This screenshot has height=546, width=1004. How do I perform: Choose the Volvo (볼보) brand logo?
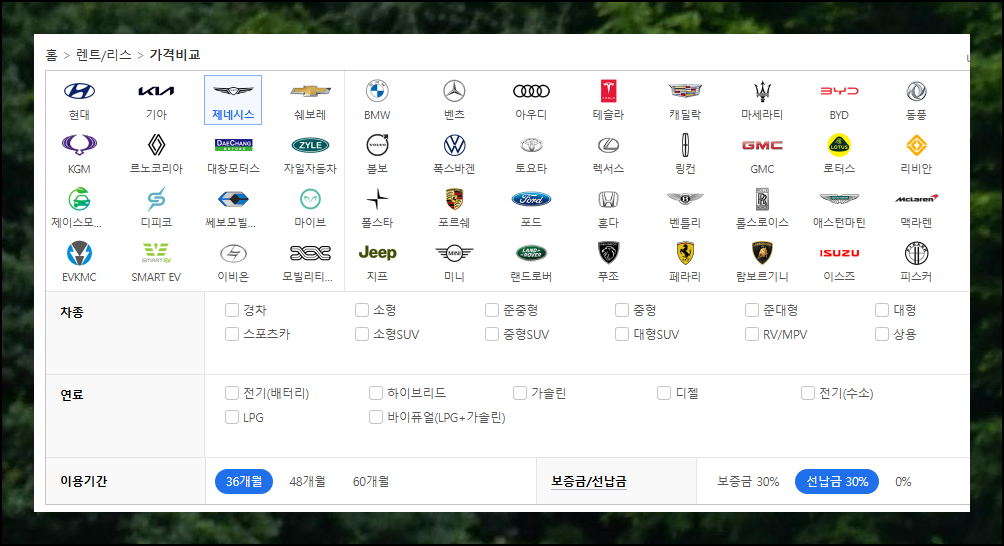(377, 145)
